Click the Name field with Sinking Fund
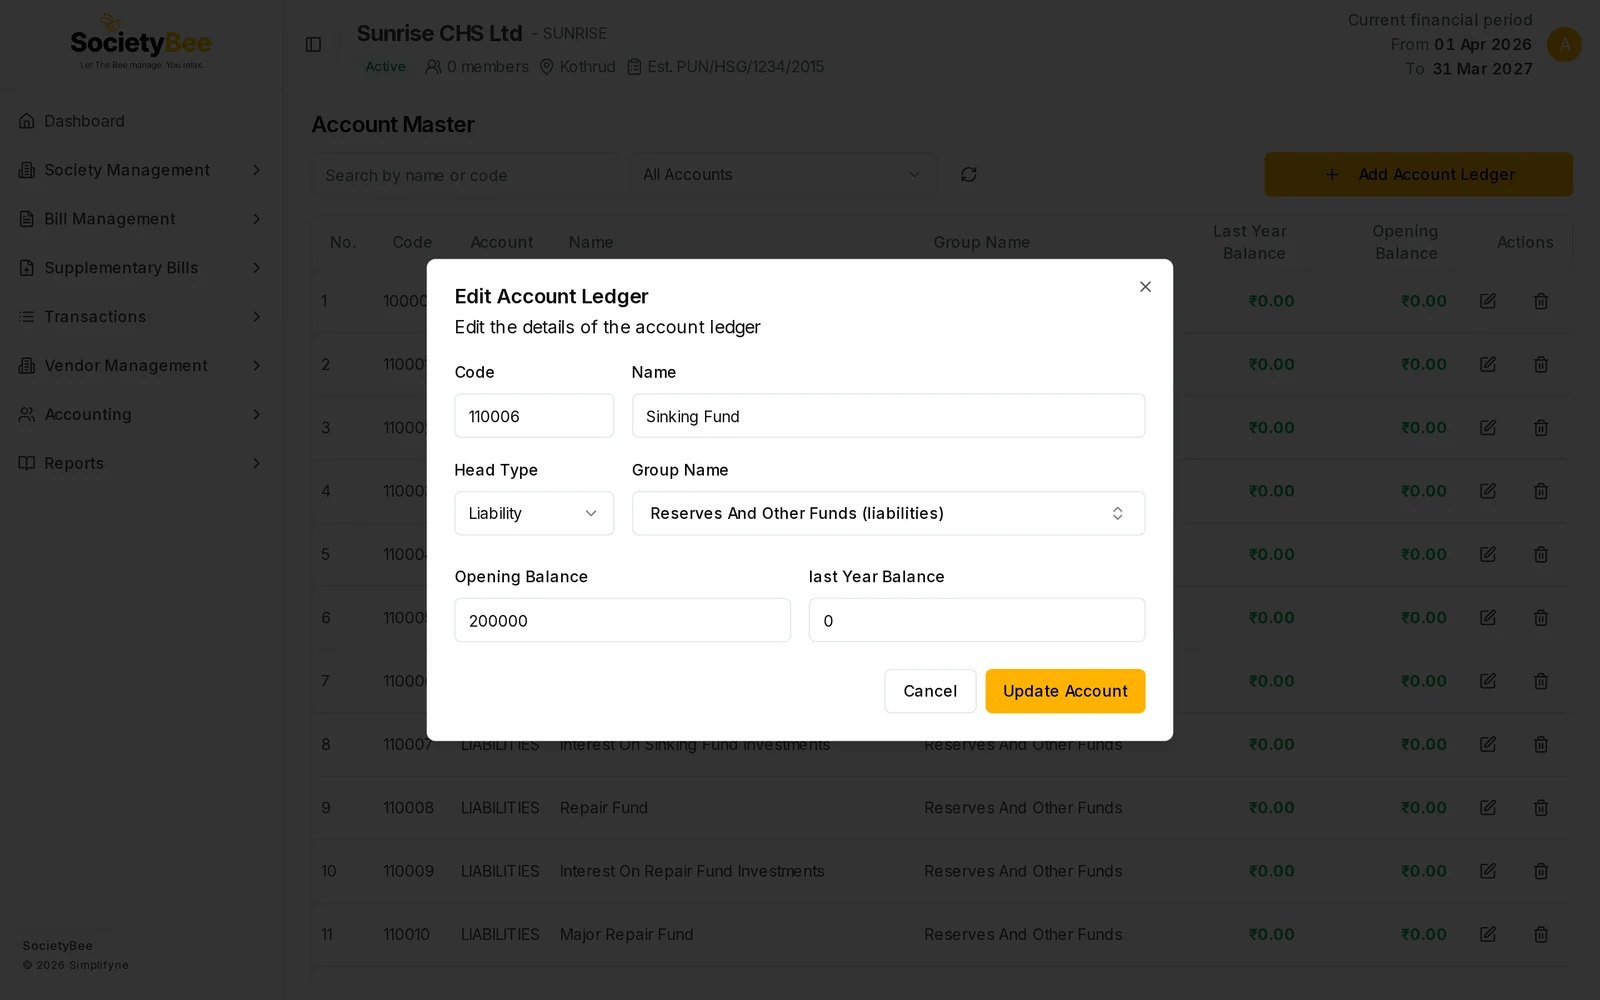Image resolution: width=1600 pixels, height=1000 pixels. [x=888, y=416]
